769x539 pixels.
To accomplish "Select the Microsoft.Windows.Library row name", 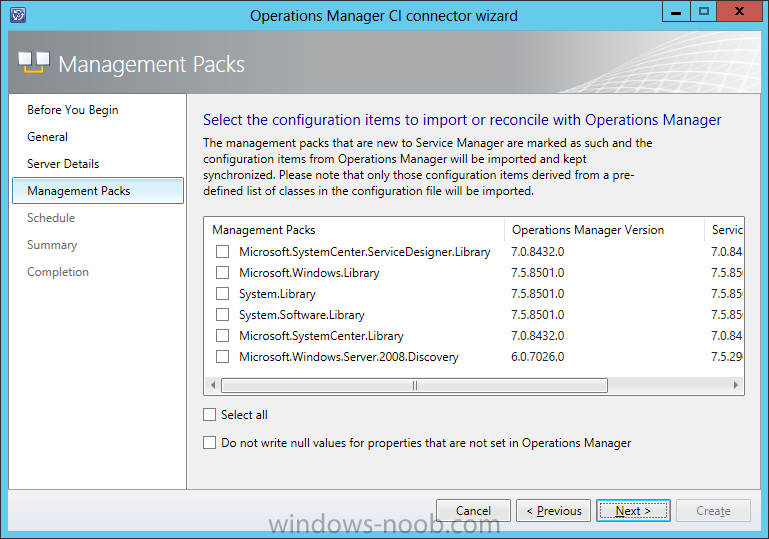I will (x=309, y=273).
